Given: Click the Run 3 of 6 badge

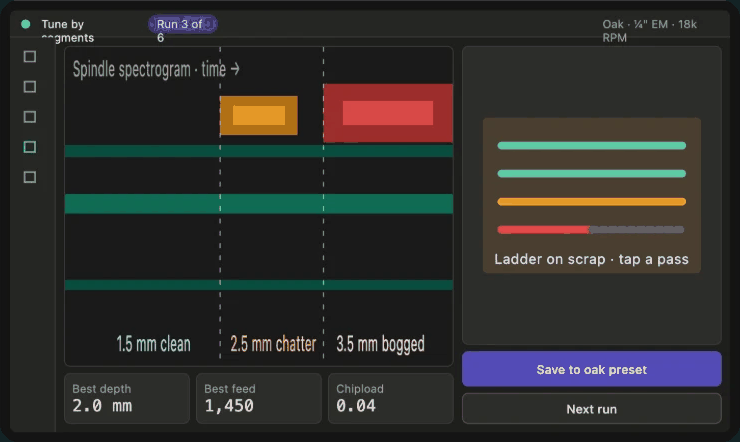Looking at the screenshot, I should tap(182, 25).
